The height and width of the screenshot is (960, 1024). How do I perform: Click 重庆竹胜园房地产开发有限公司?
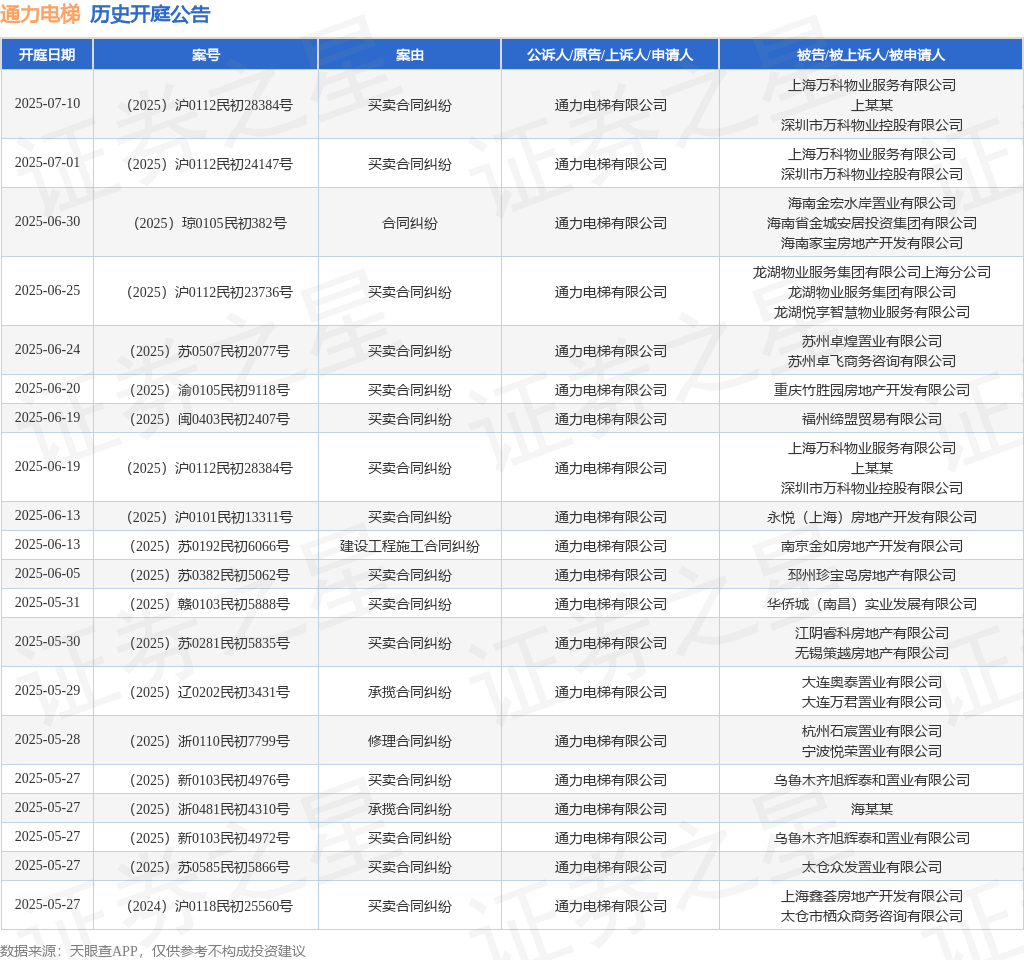point(871,390)
